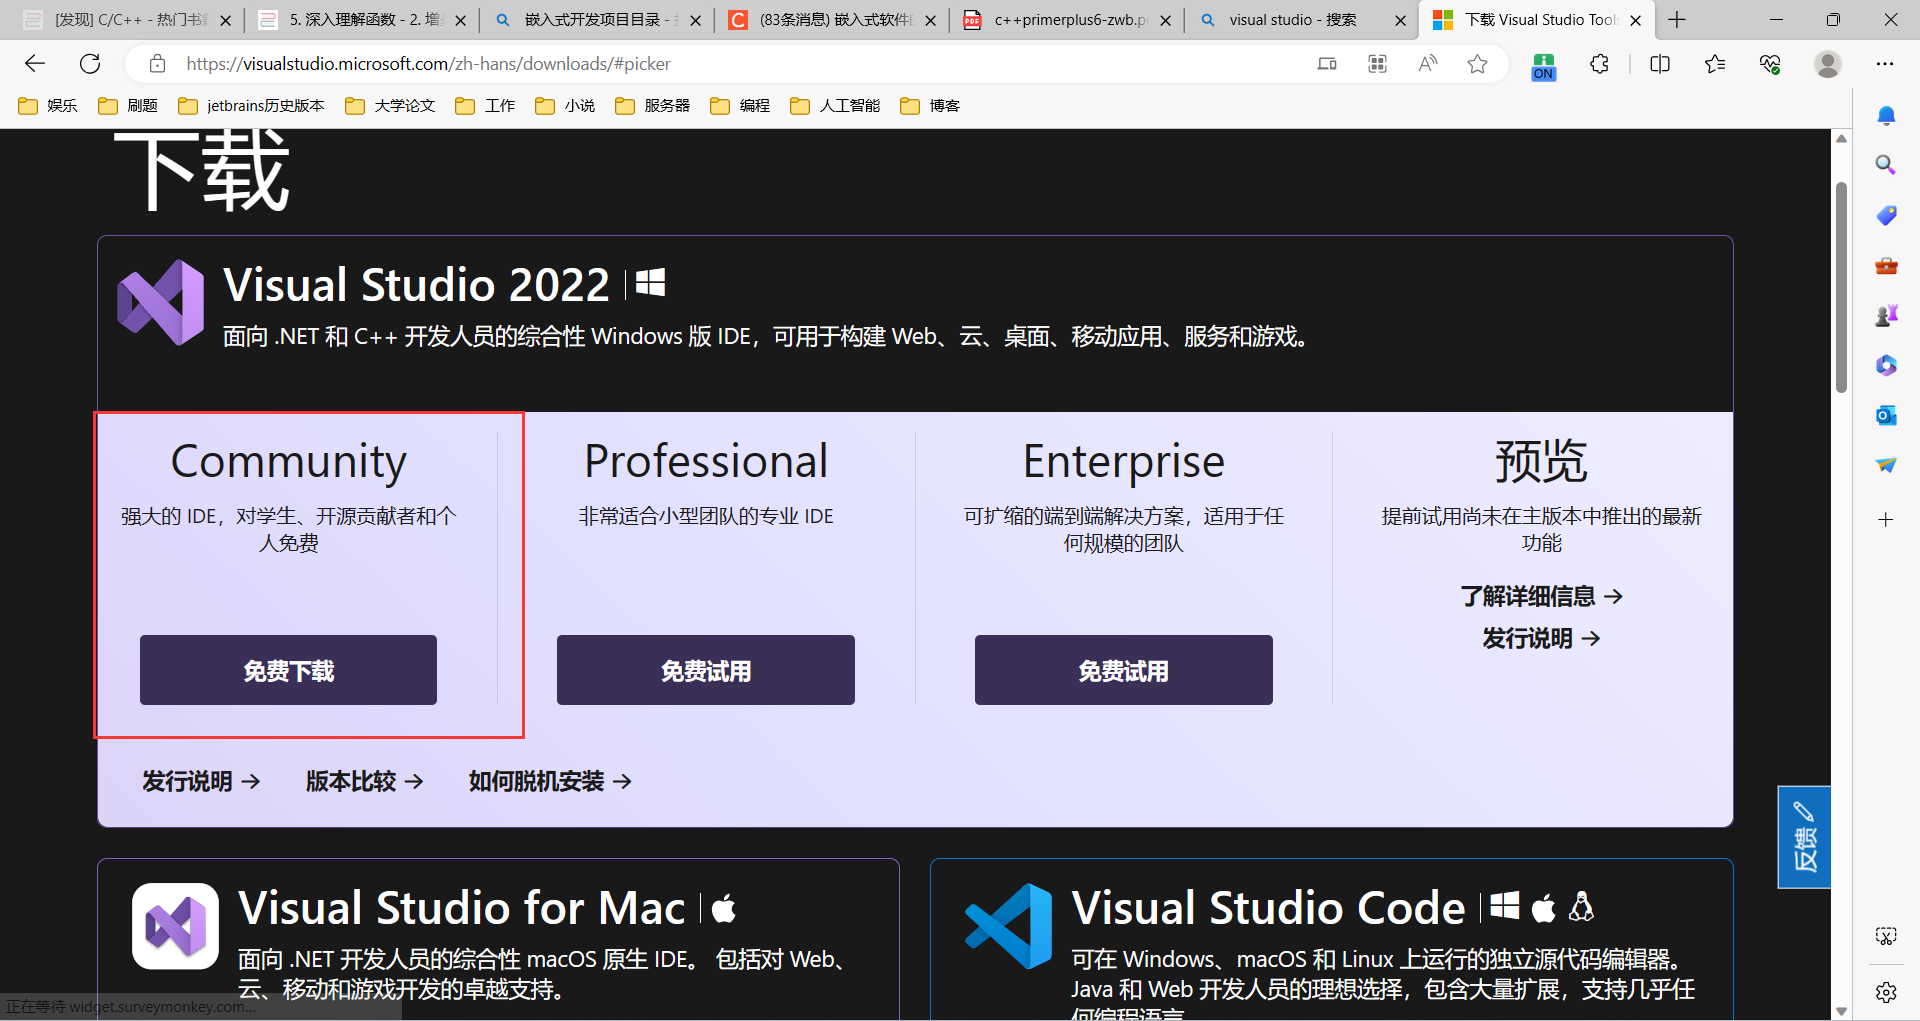Screen dimensions: 1920x1021
Task: Open the 刷题 bookmarks folder
Action: 128,106
